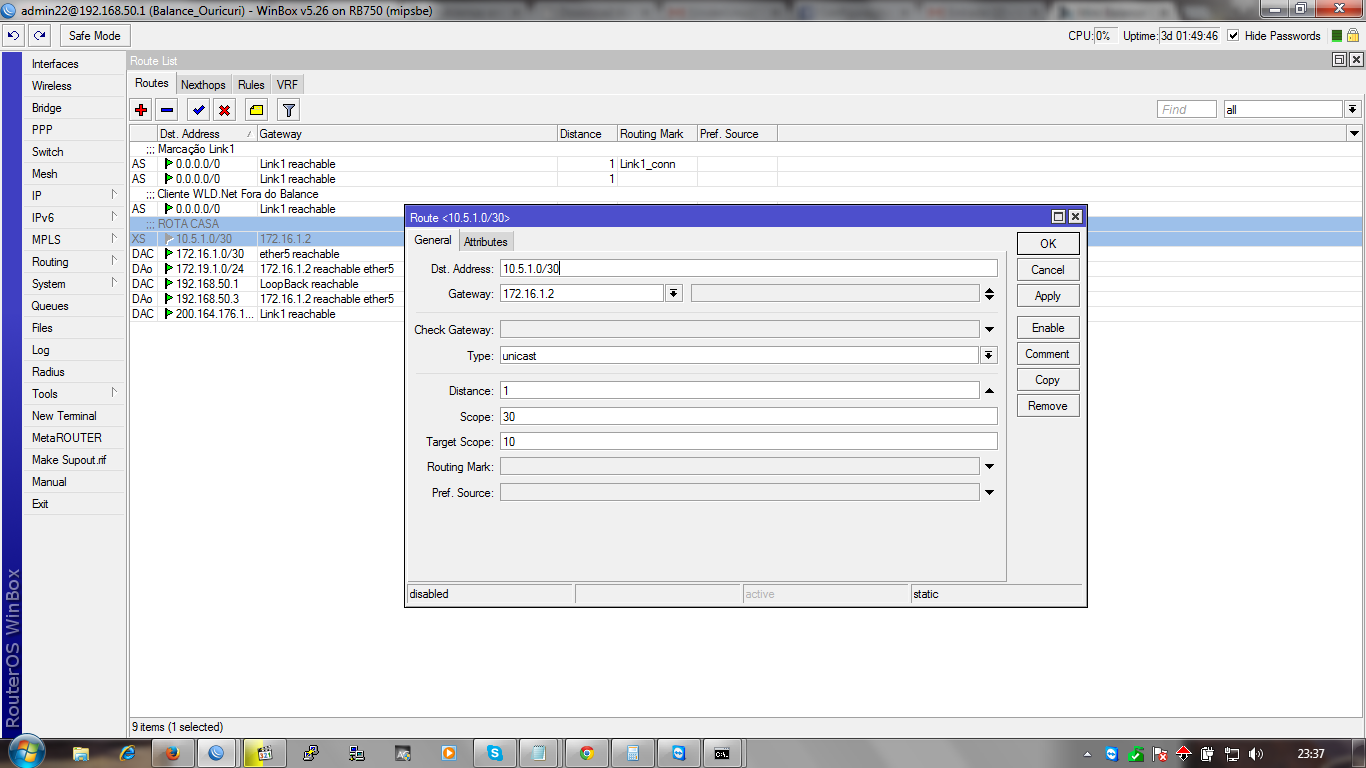Open the column chooser arrow in route table header
This screenshot has width=1366, height=768.
[x=1354, y=134]
